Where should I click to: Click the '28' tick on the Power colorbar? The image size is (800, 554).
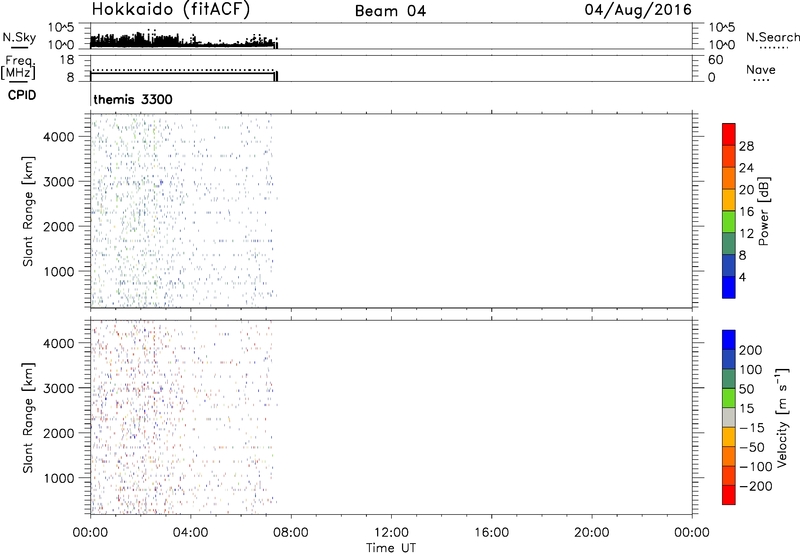[x=746, y=146]
